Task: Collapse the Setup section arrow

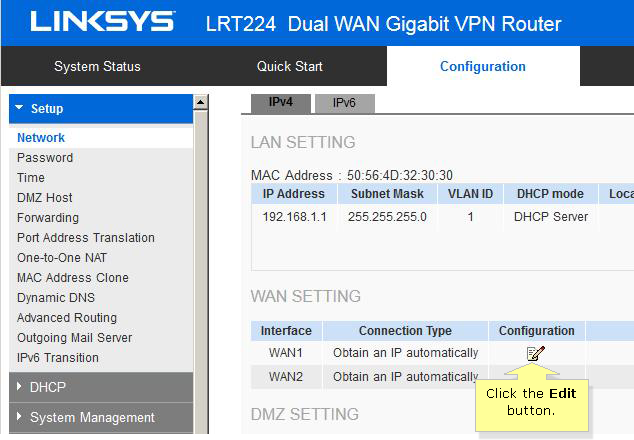Action: [19, 108]
